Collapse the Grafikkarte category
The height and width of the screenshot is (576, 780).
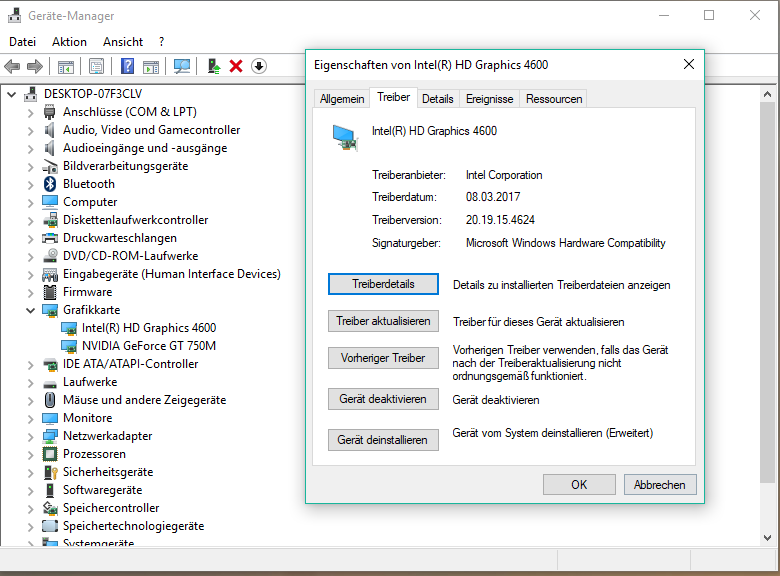click(30, 310)
